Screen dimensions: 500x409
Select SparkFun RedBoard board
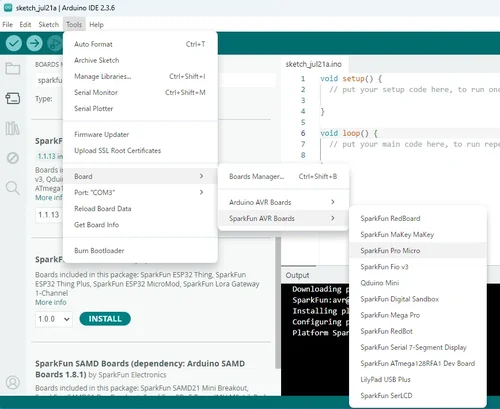click(418, 218)
